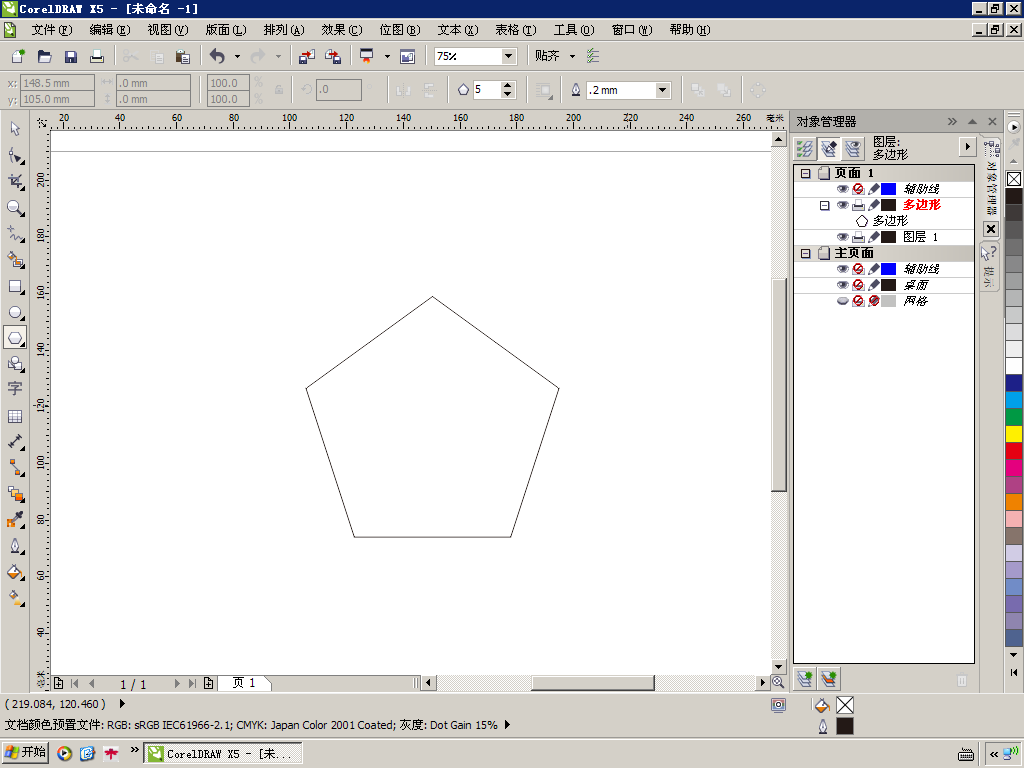1024x768 pixels.
Task: Pick the yellow swatch in color palette
Action: pyautogui.click(x=1014, y=434)
